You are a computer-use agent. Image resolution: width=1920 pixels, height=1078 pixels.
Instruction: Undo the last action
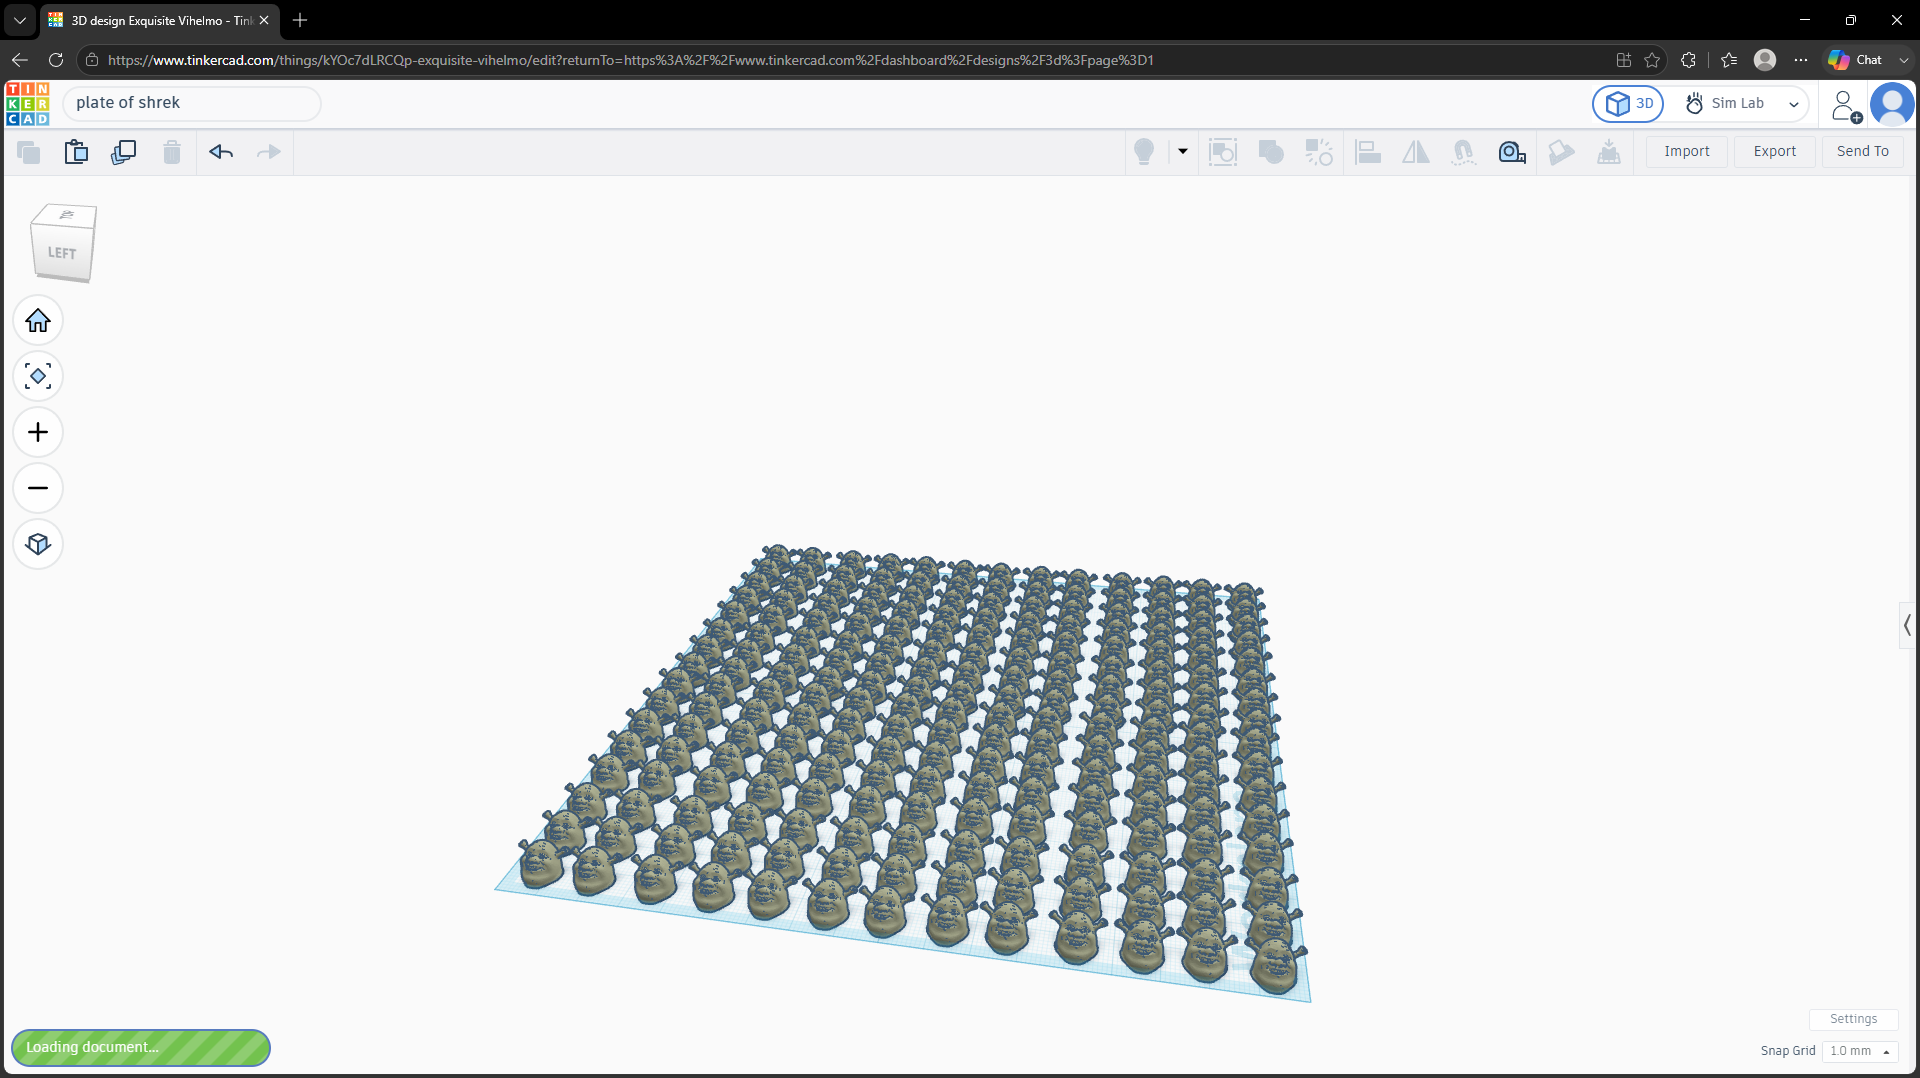pyautogui.click(x=221, y=152)
